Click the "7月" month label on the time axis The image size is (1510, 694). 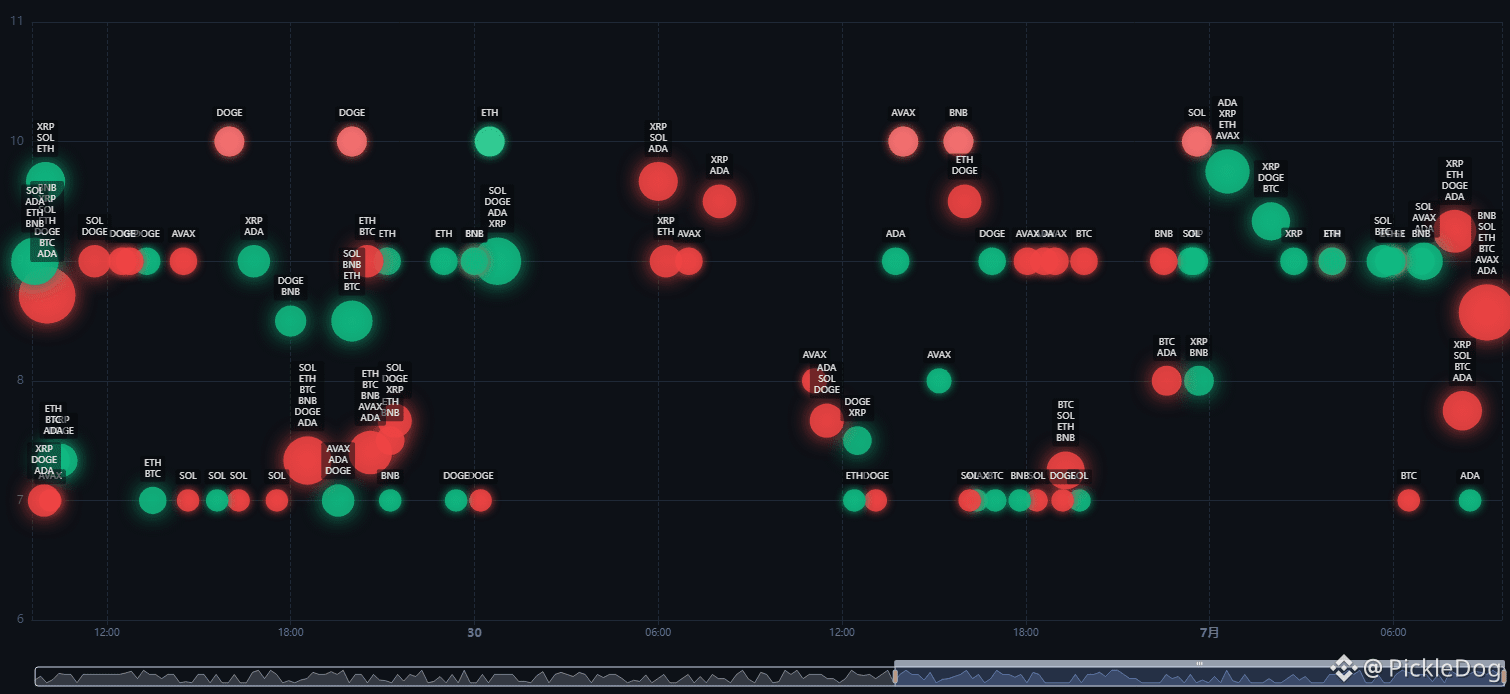tap(1209, 632)
